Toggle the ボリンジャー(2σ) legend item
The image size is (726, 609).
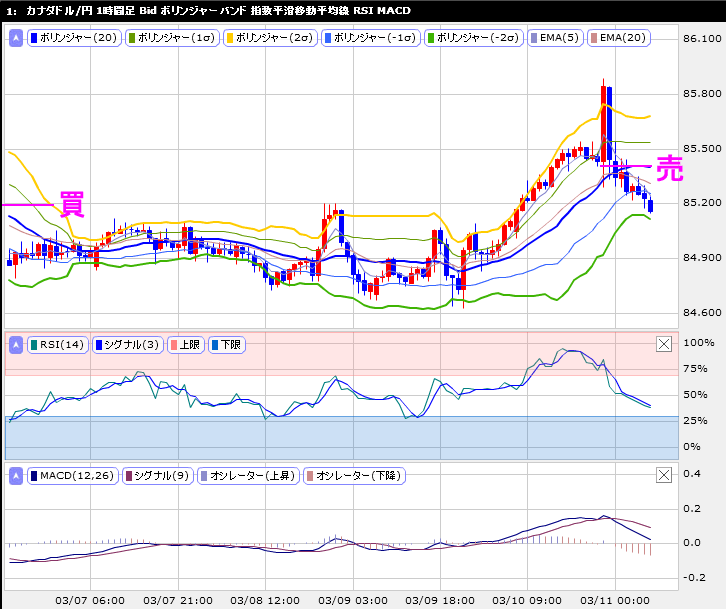click(272, 38)
